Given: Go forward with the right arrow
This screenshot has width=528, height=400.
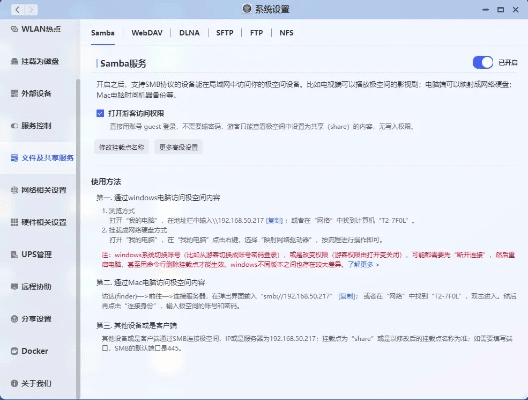Looking at the screenshot, I should [x=31, y=9].
